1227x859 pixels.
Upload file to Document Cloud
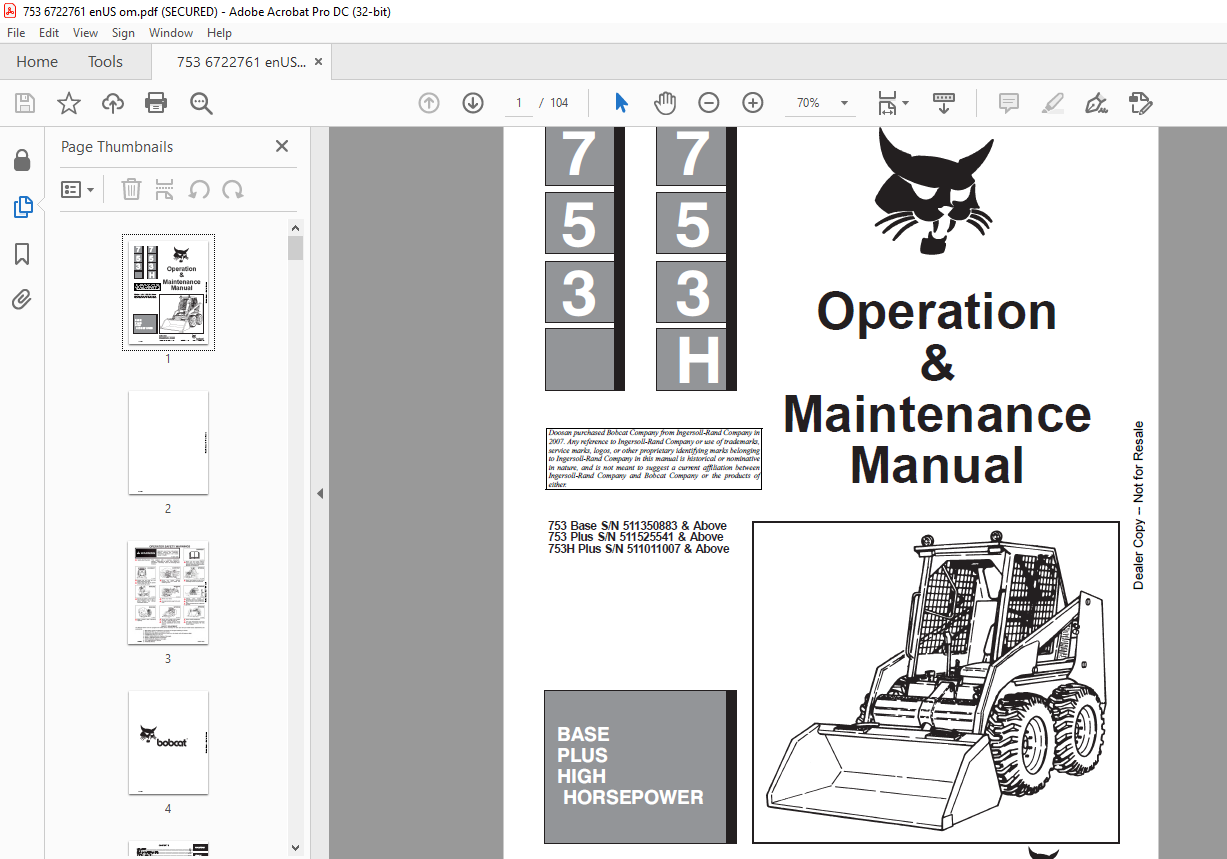113,103
